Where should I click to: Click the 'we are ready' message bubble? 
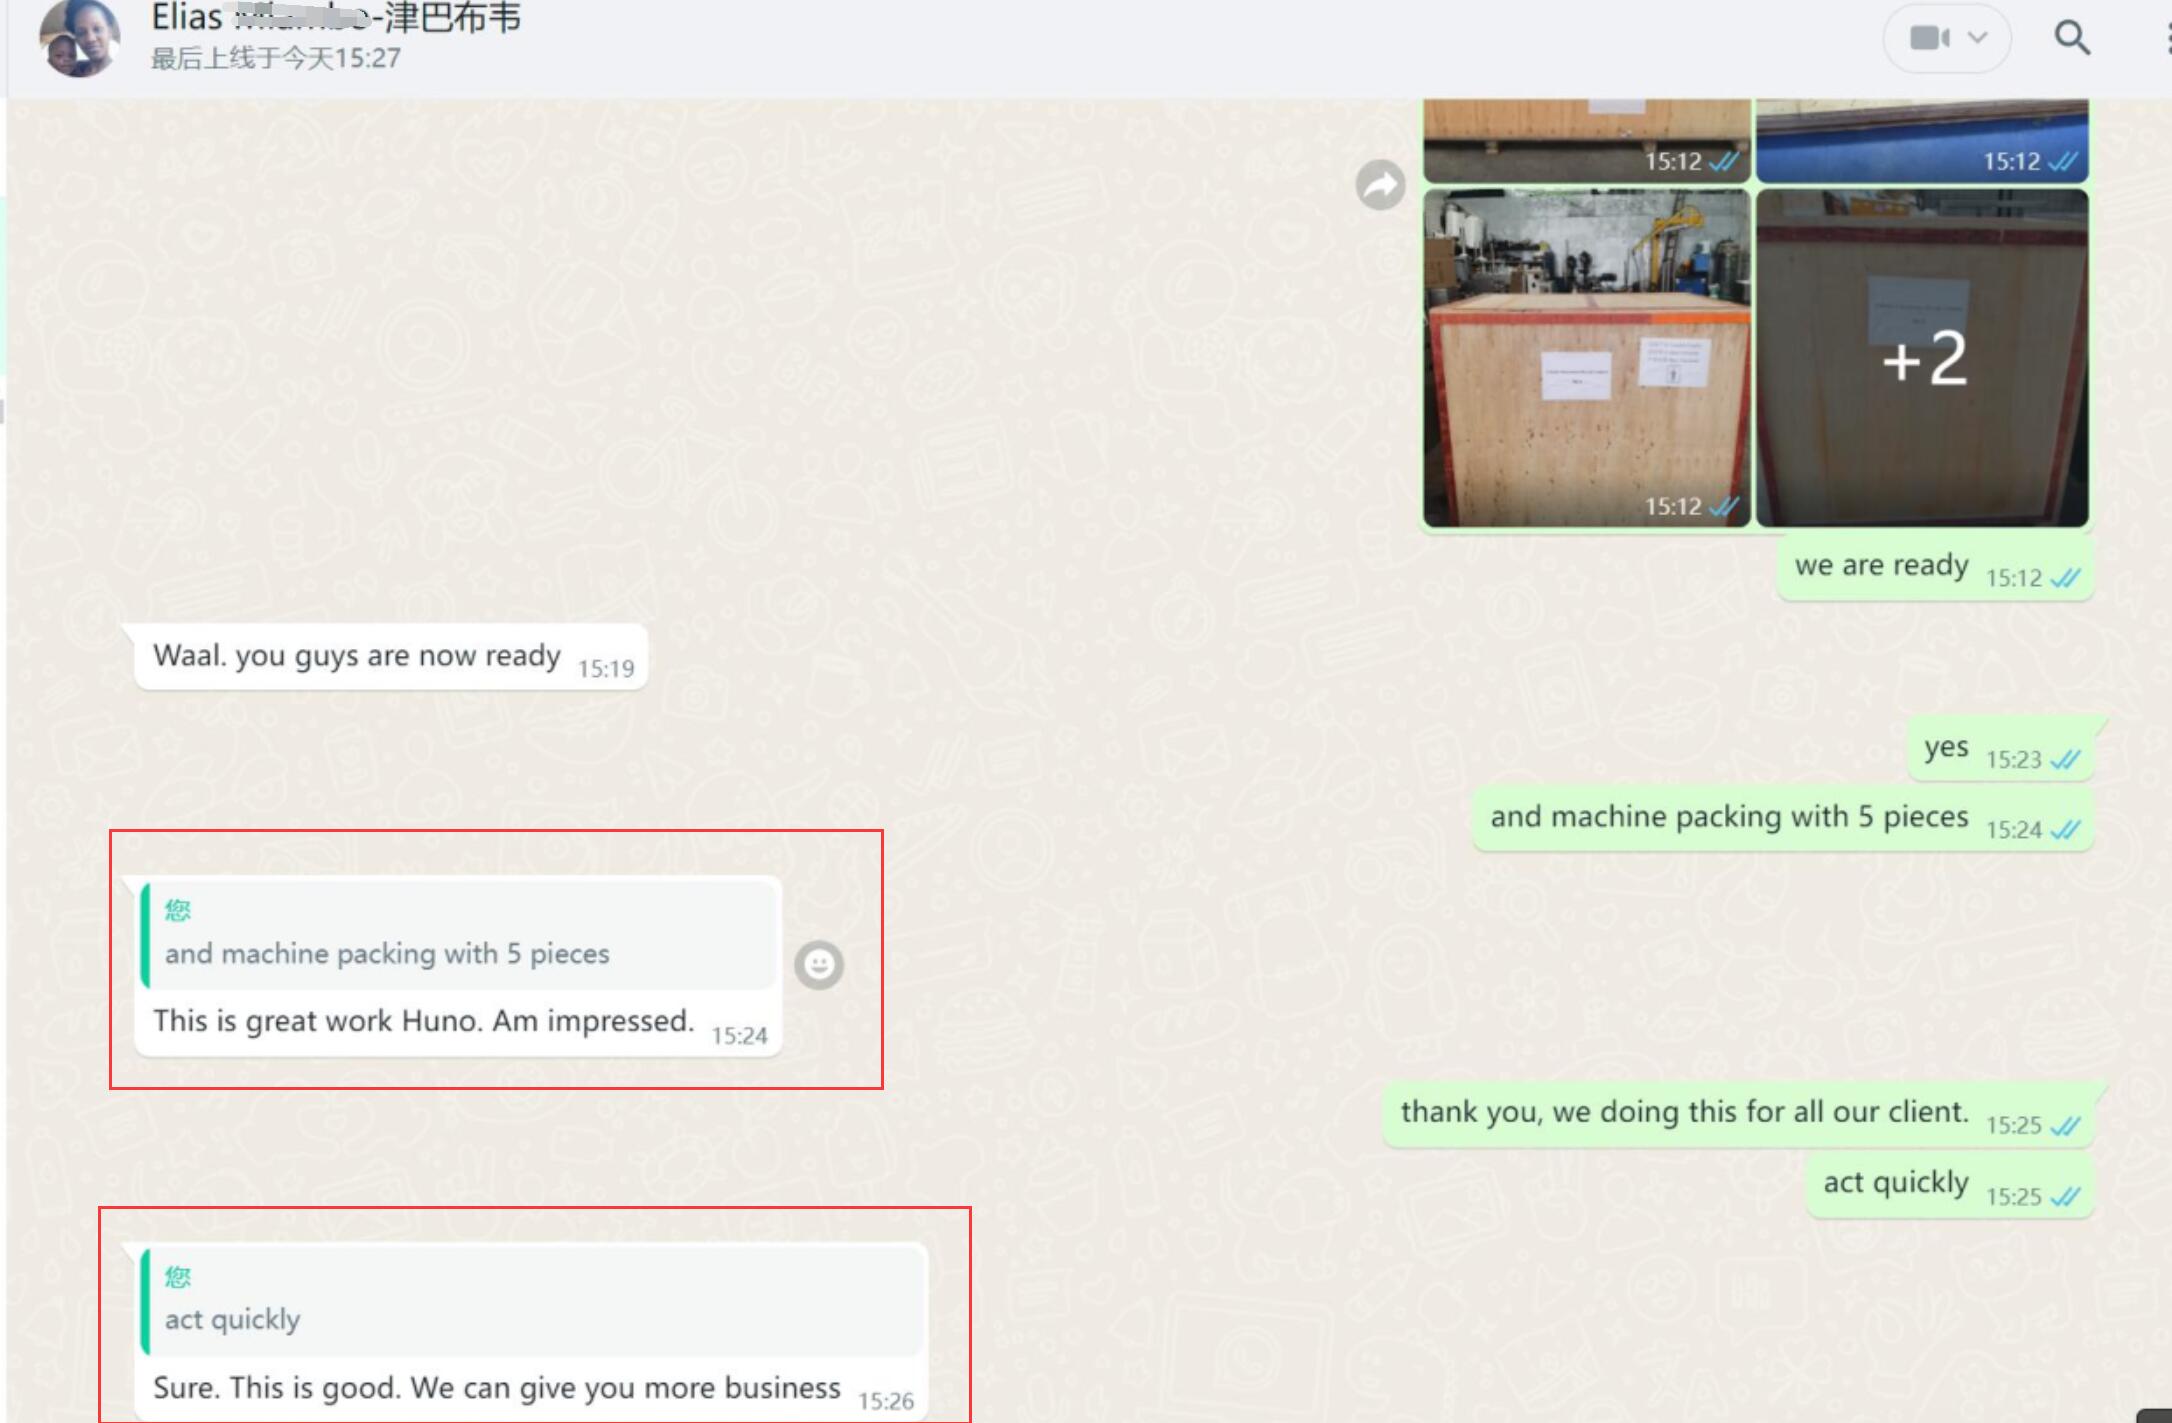[1881, 566]
